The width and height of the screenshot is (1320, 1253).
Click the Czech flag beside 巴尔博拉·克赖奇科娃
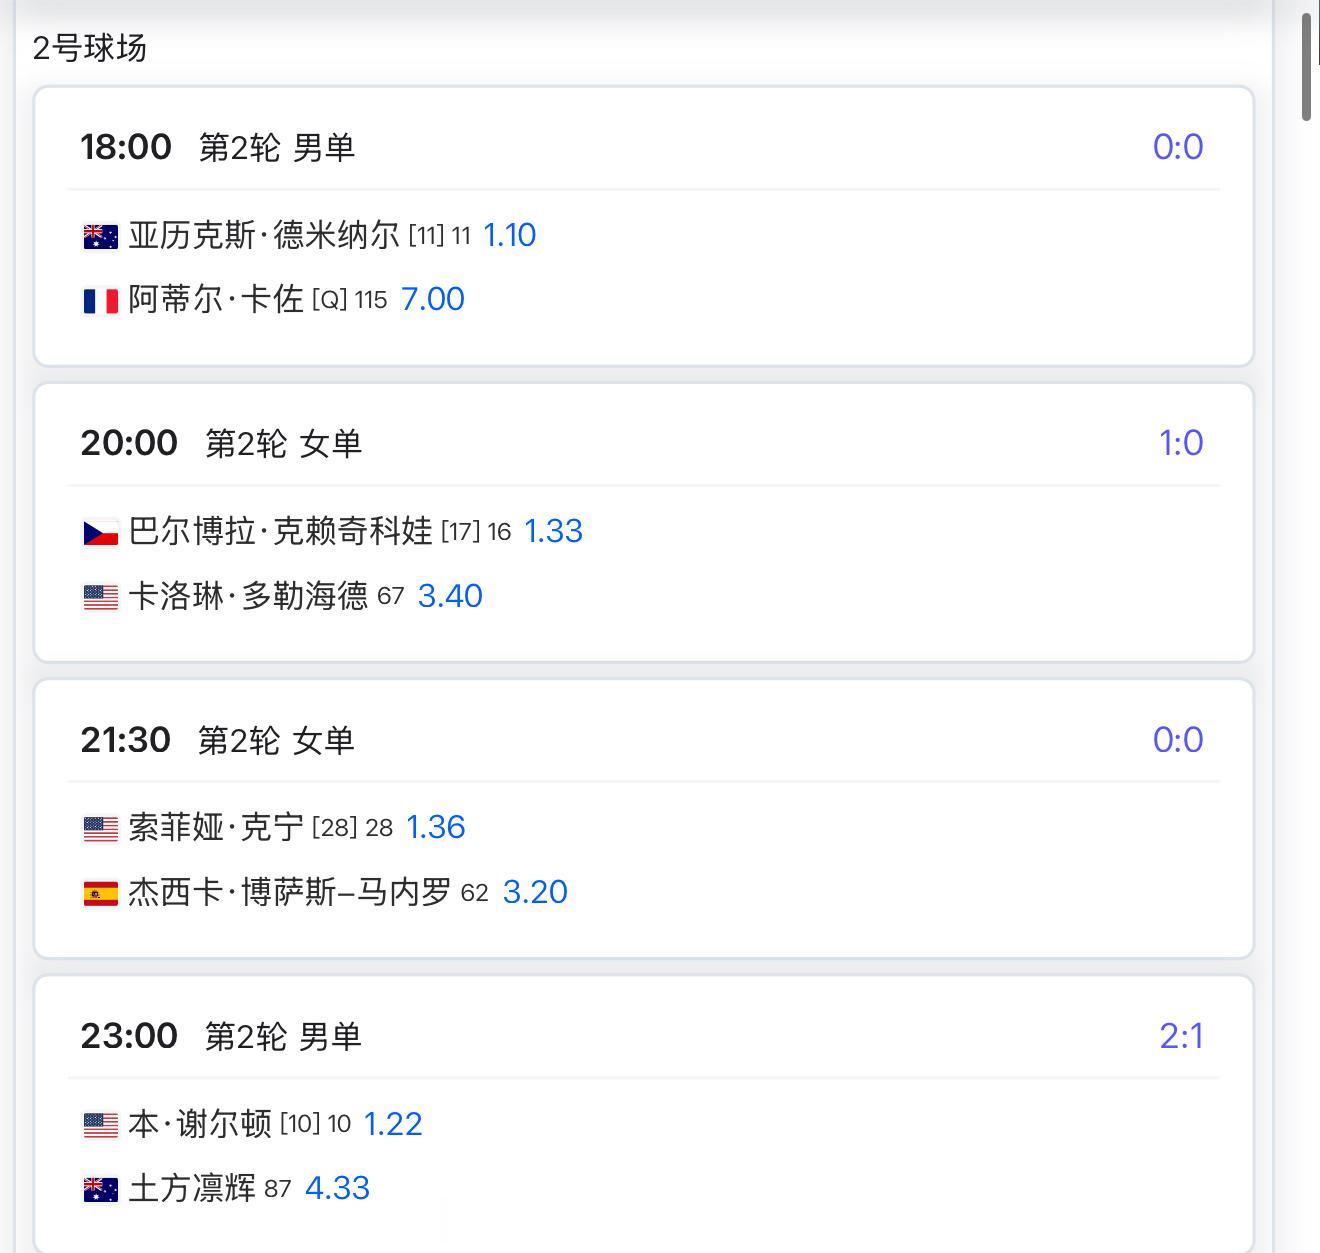click(x=100, y=532)
